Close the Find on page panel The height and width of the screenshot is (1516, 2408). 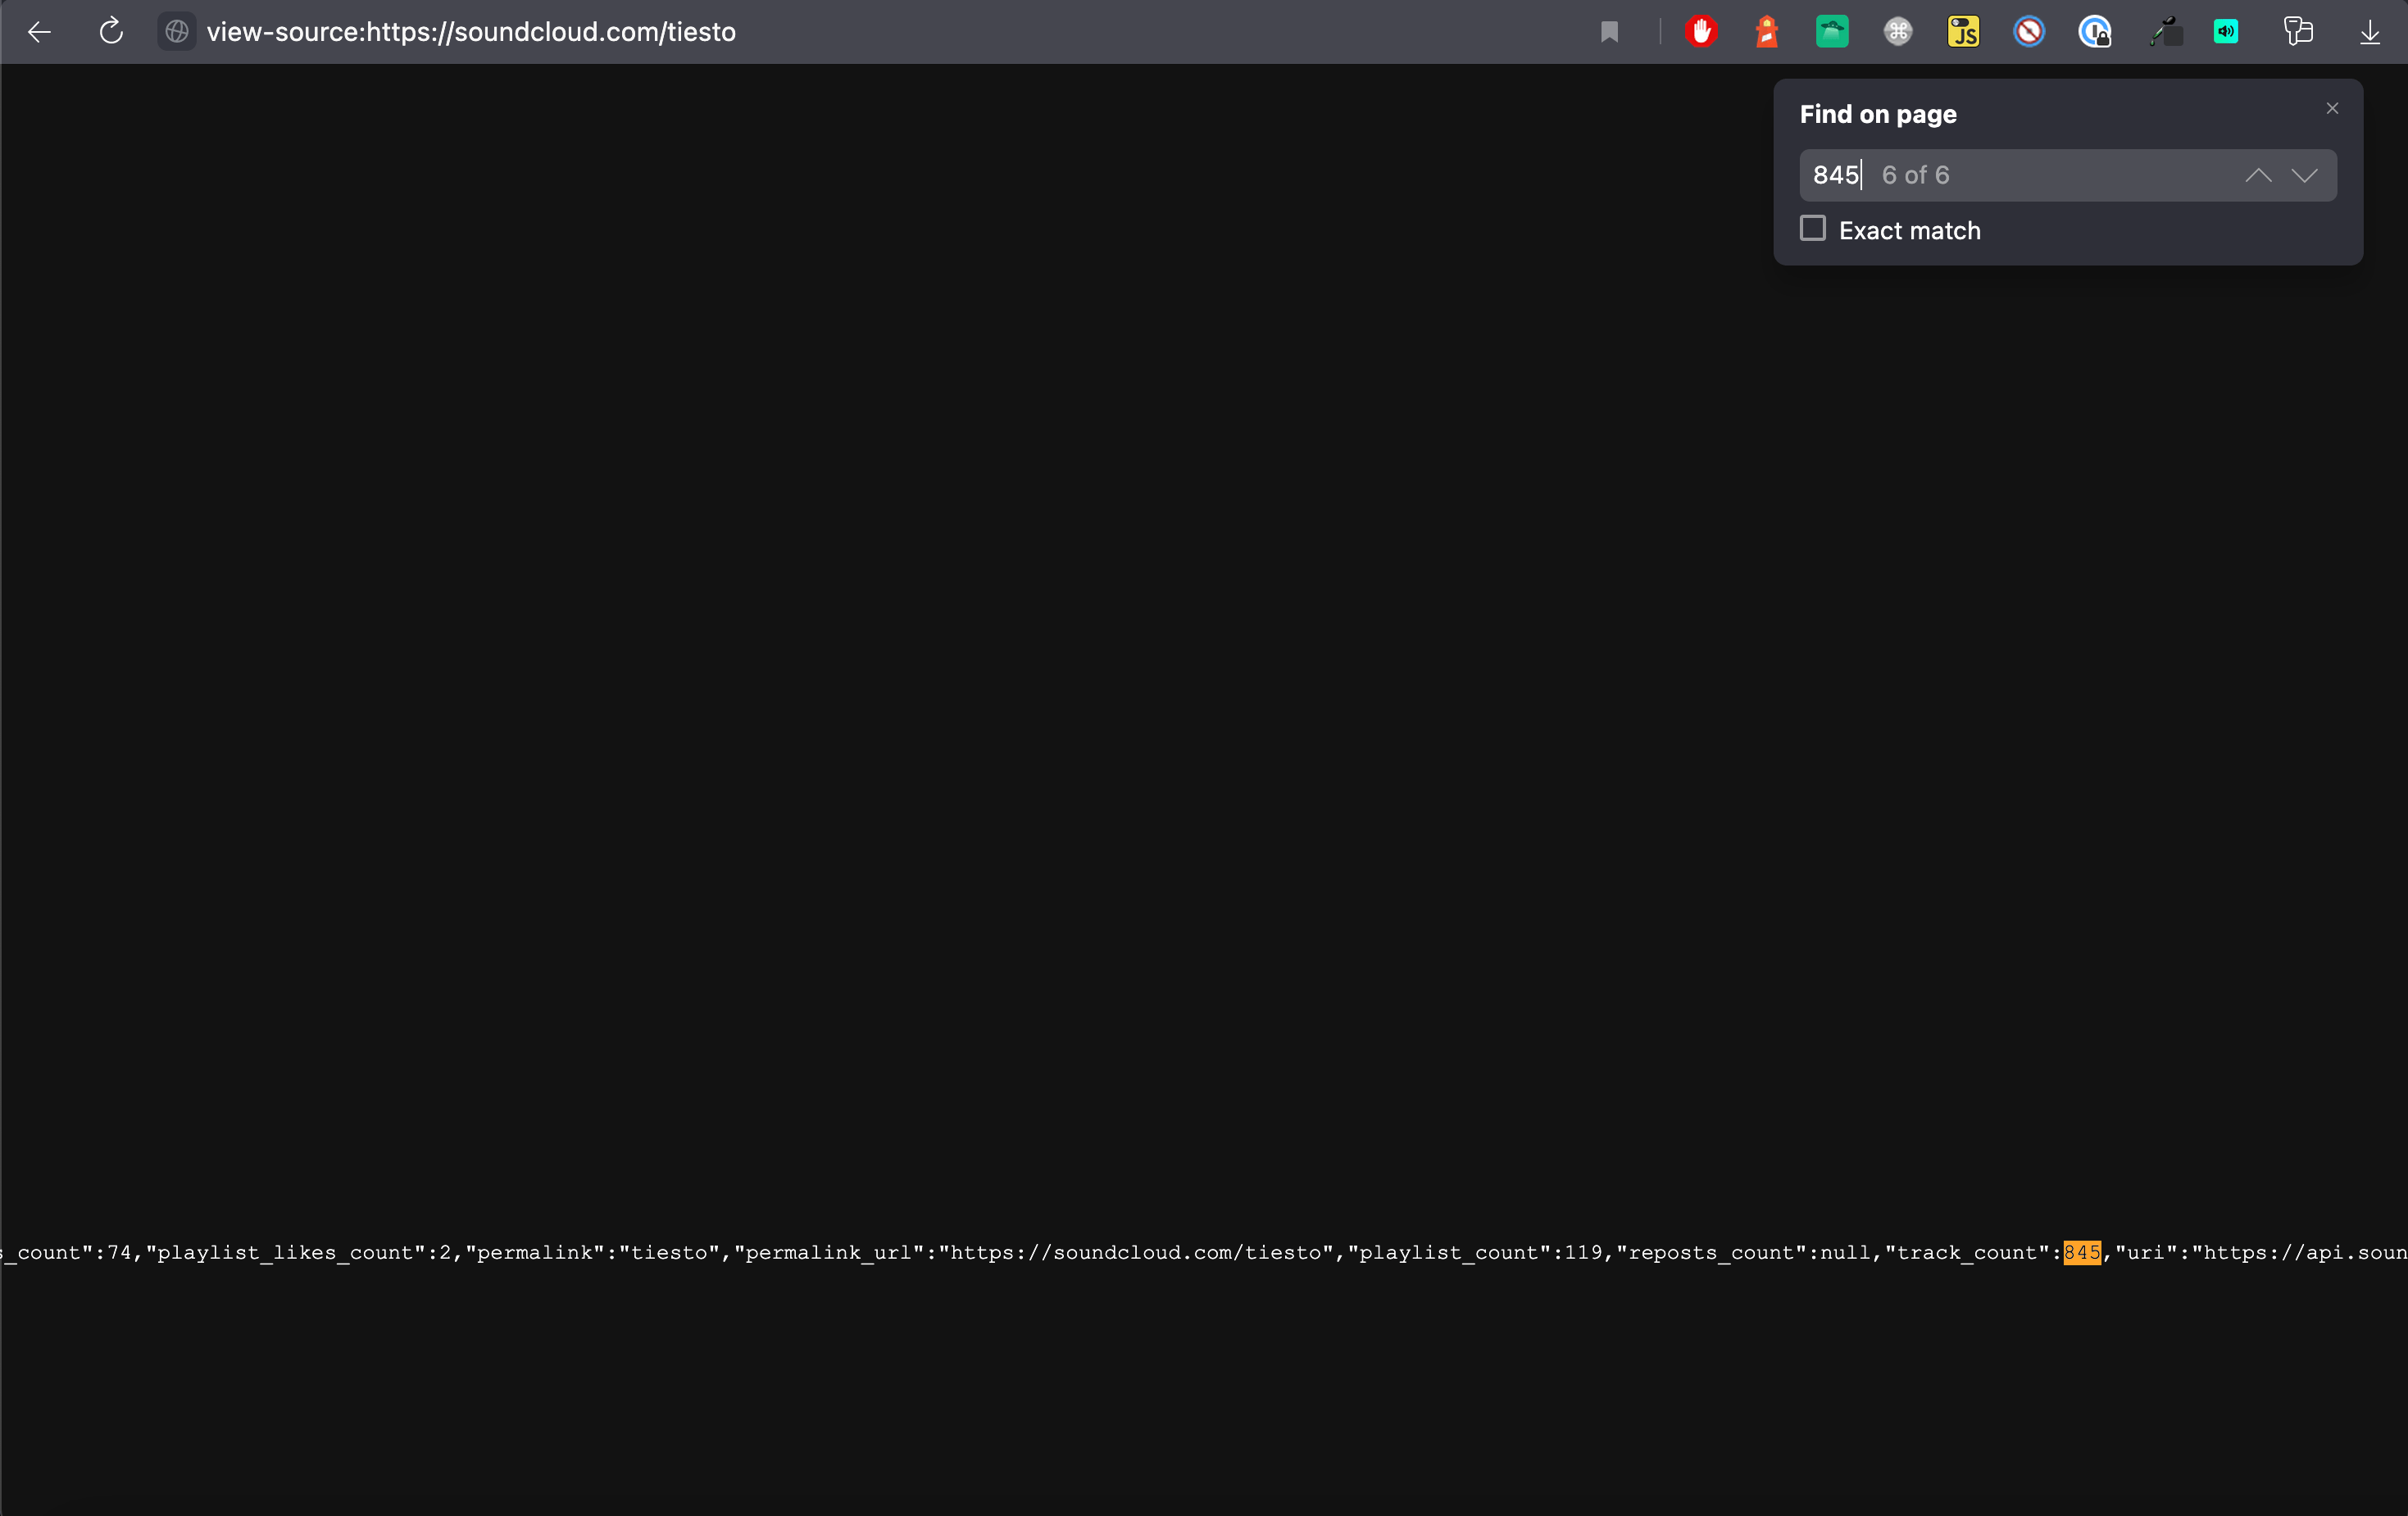pyautogui.click(x=2332, y=108)
